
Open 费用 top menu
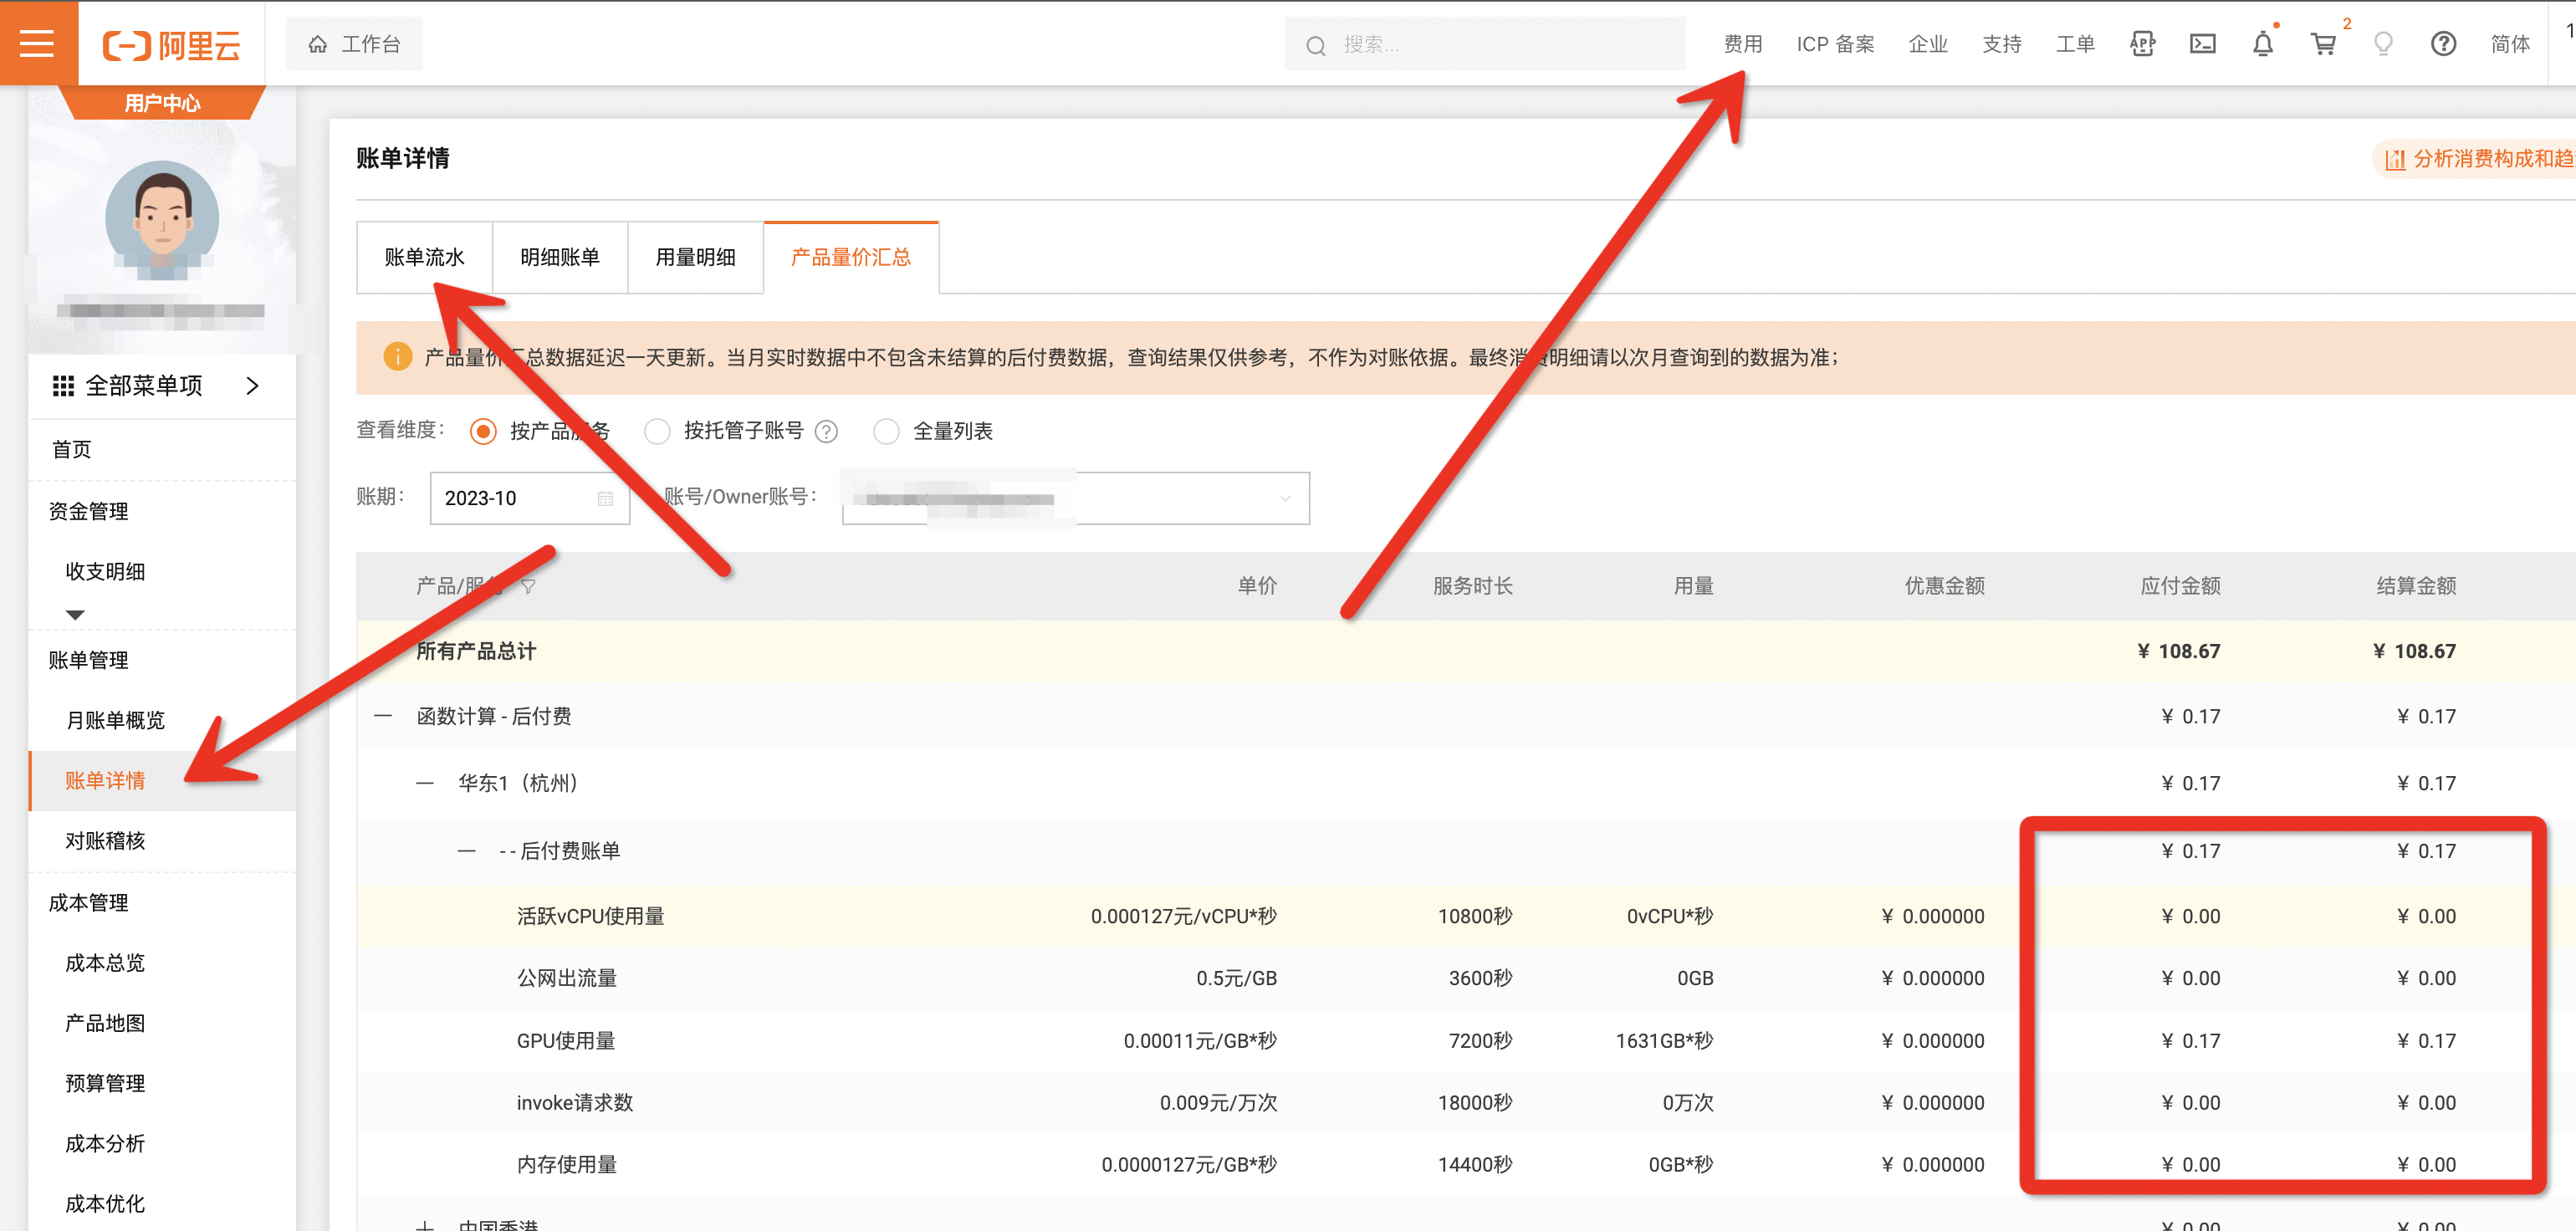[x=1743, y=44]
